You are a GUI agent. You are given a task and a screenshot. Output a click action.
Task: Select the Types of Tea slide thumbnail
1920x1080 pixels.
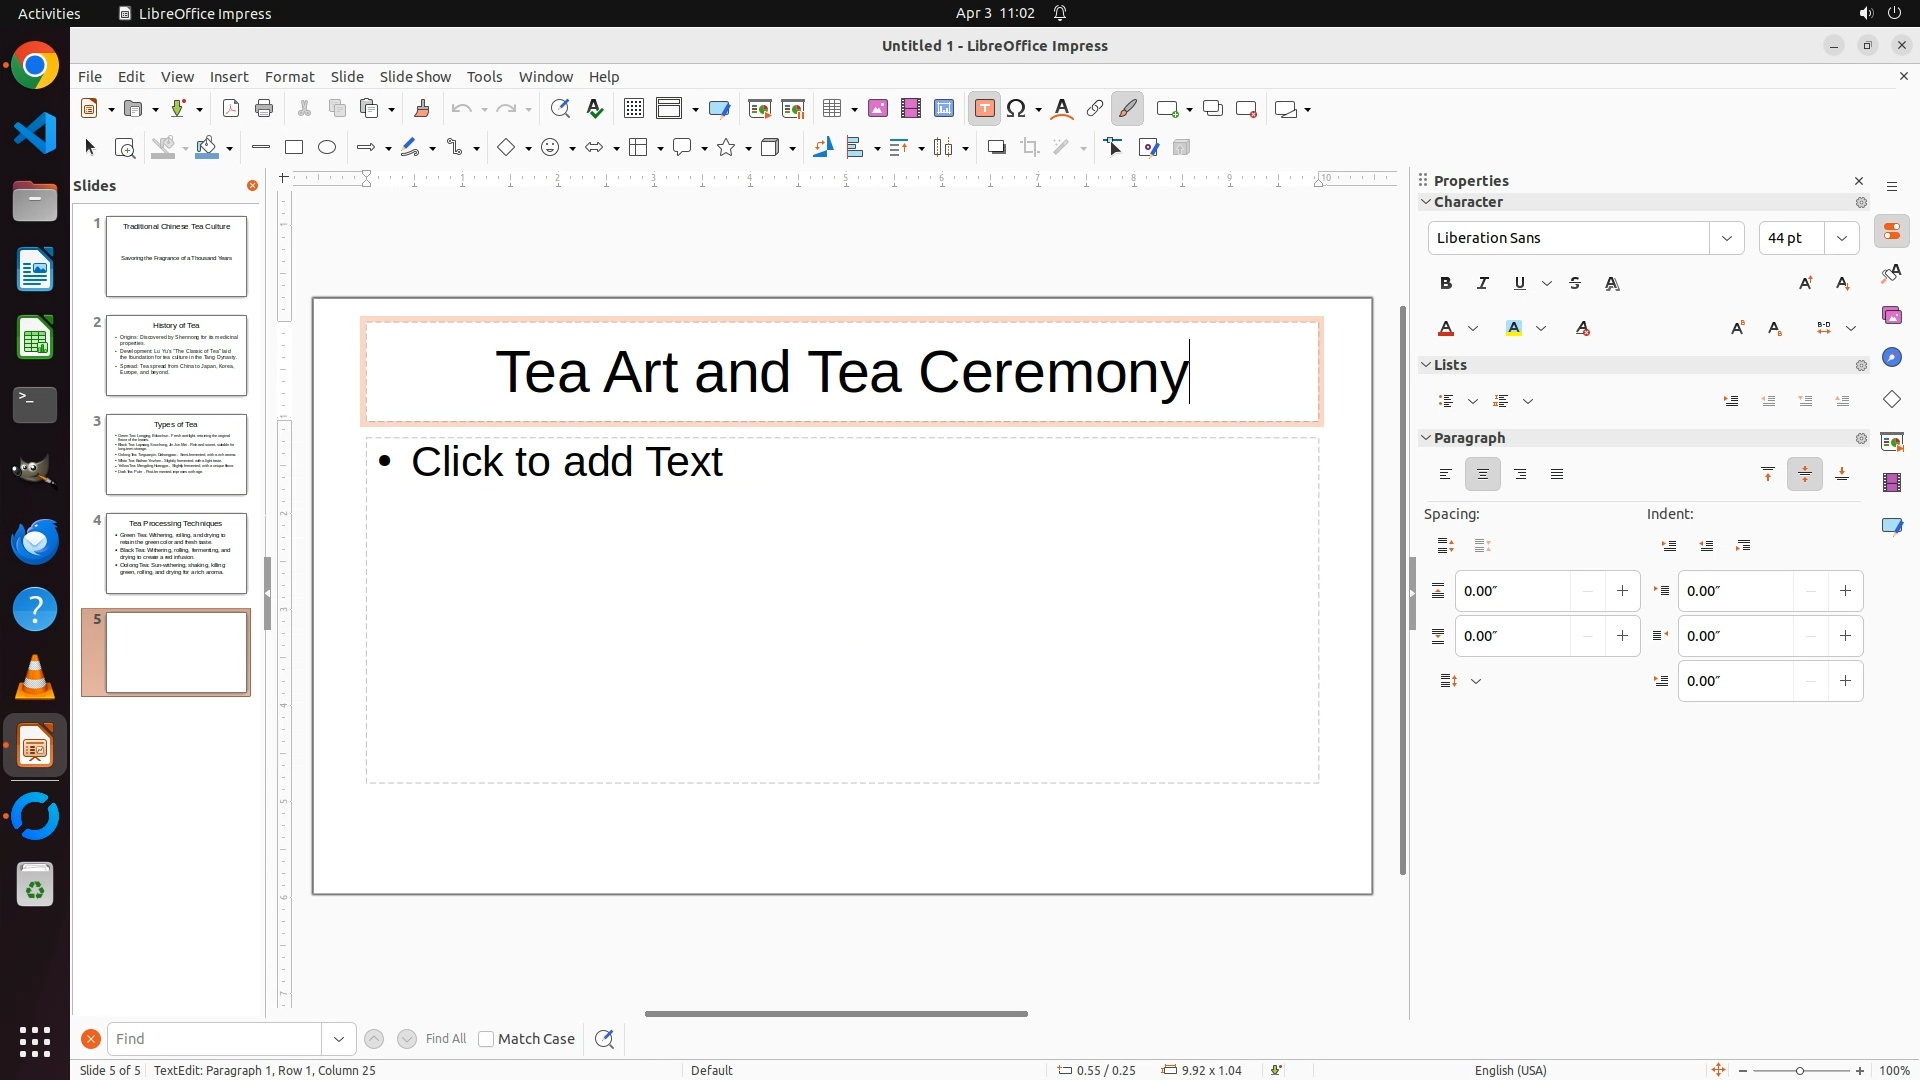point(176,454)
